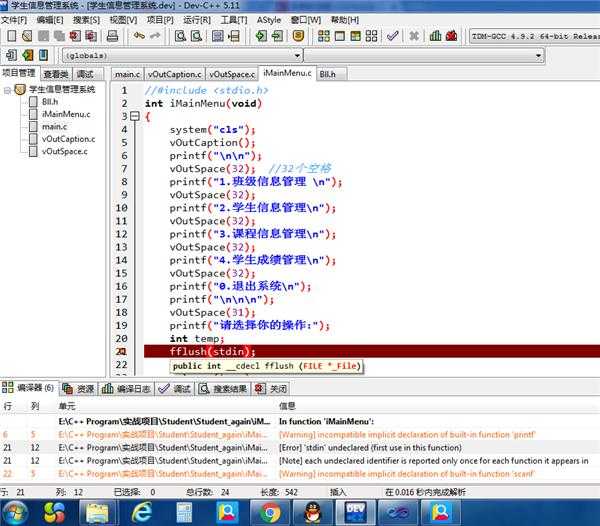Open the 运行[R] menu

tap(197, 20)
